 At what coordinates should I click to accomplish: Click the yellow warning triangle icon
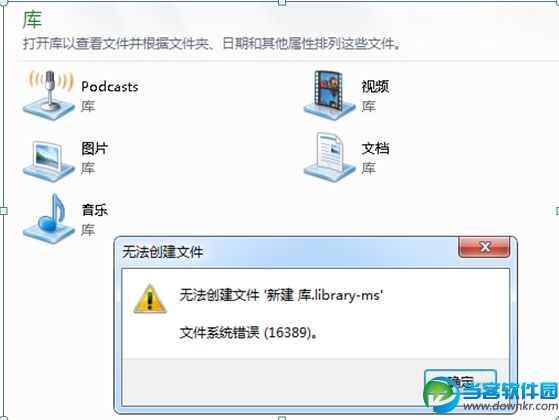click(150, 299)
